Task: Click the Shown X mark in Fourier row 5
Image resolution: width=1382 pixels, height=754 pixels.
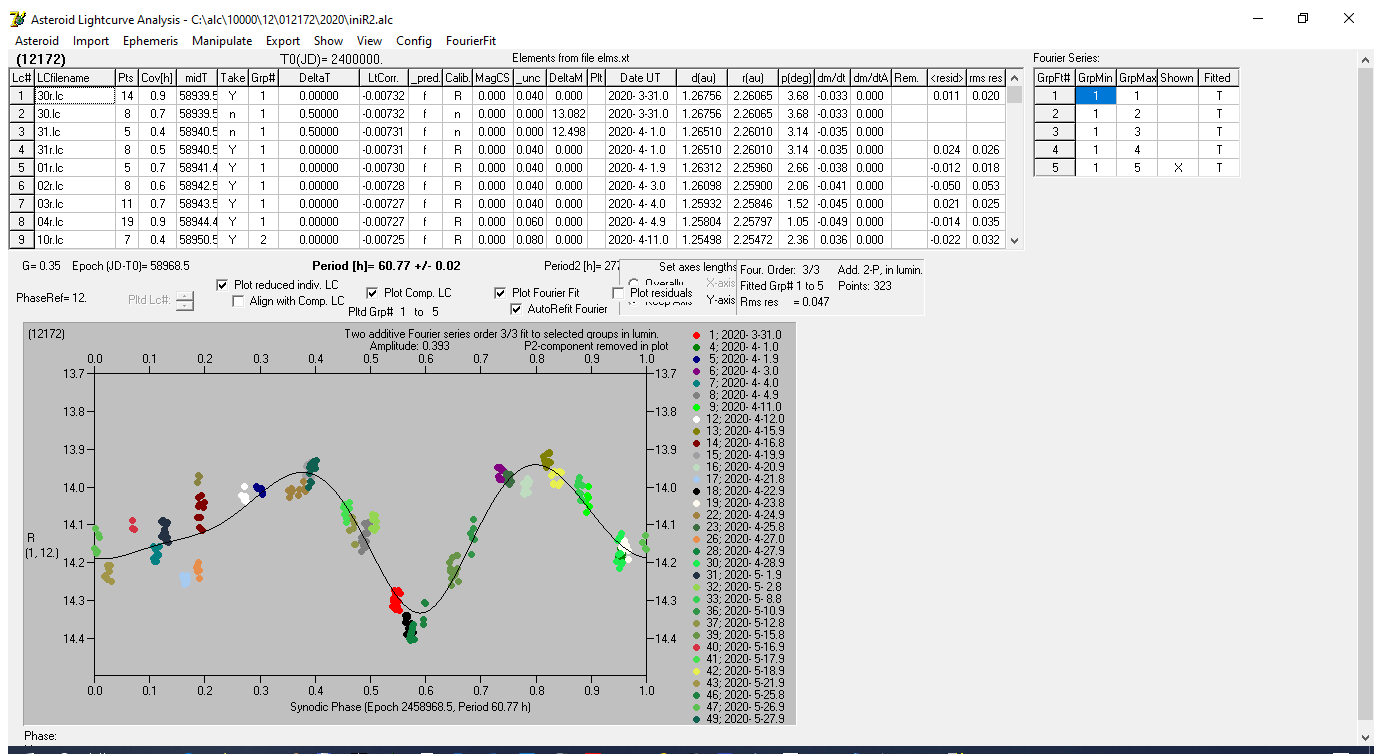Action: pos(1178,167)
